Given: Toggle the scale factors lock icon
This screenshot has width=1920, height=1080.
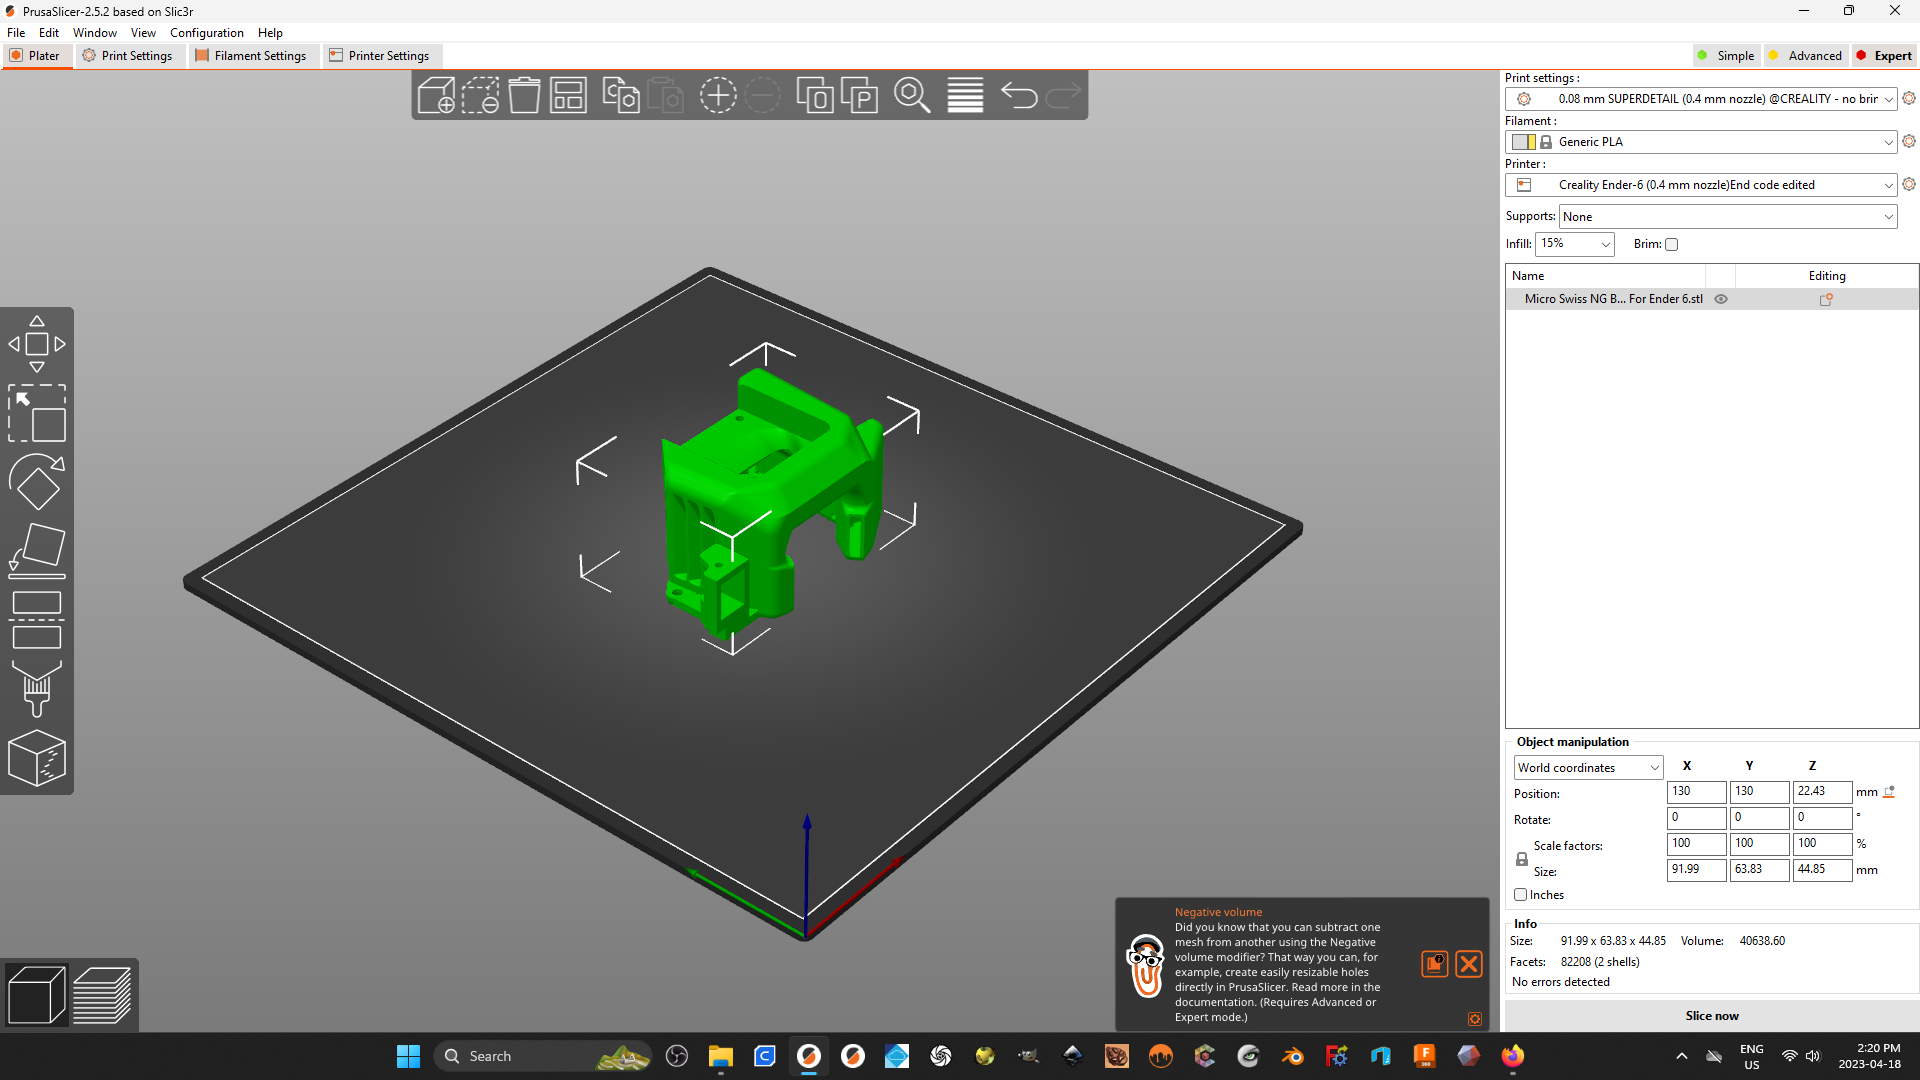Looking at the screenshot, I should tap(1521, 859).
